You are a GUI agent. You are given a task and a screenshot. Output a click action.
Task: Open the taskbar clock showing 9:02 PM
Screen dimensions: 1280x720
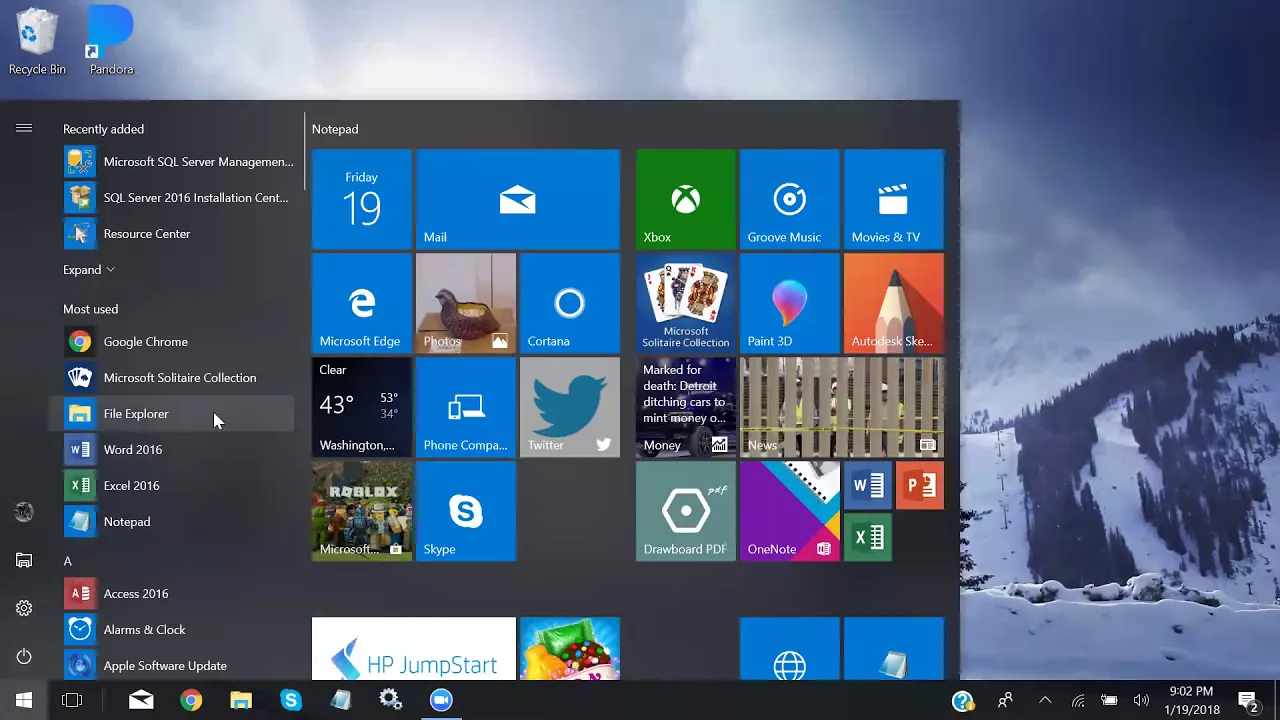(1191, 700)
